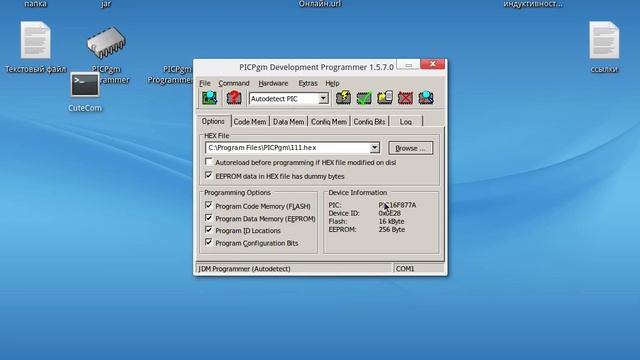Click the Read PIC folder icon
Image resolution: width=640 pixels, height=360 pixels.
pyautogui.click(x=384, y=98)
